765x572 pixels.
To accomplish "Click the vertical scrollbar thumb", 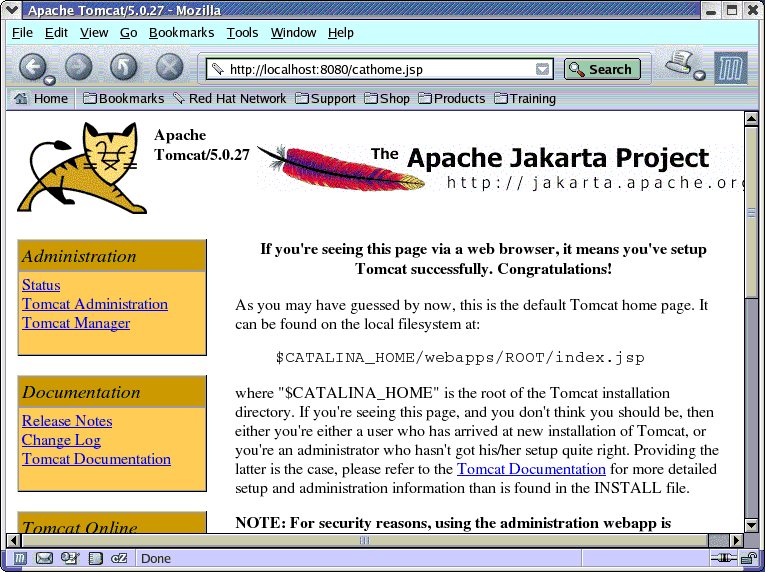I will pyautogui.click(x=751, y=212).
